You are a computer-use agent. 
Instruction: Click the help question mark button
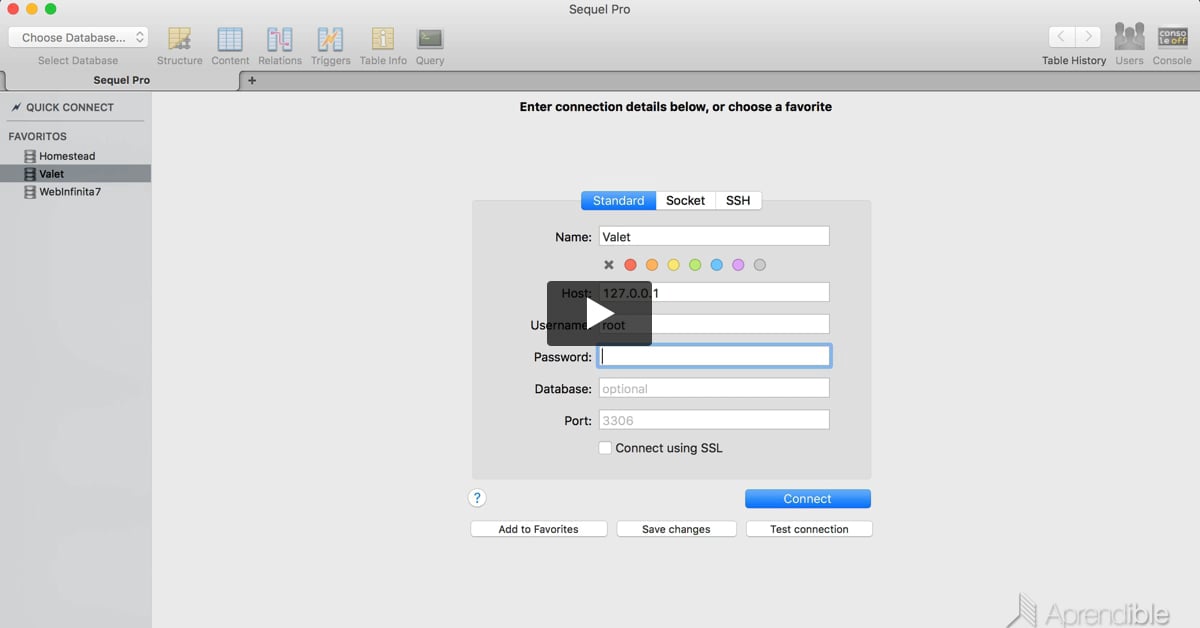(477, 498)
